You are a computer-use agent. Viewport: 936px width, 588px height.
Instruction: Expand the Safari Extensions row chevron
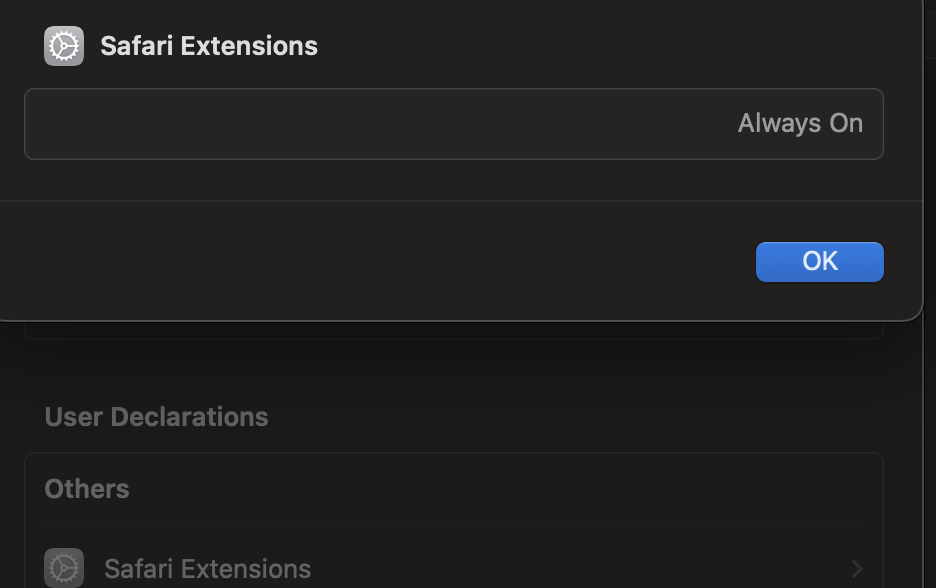tap(856, 569)
